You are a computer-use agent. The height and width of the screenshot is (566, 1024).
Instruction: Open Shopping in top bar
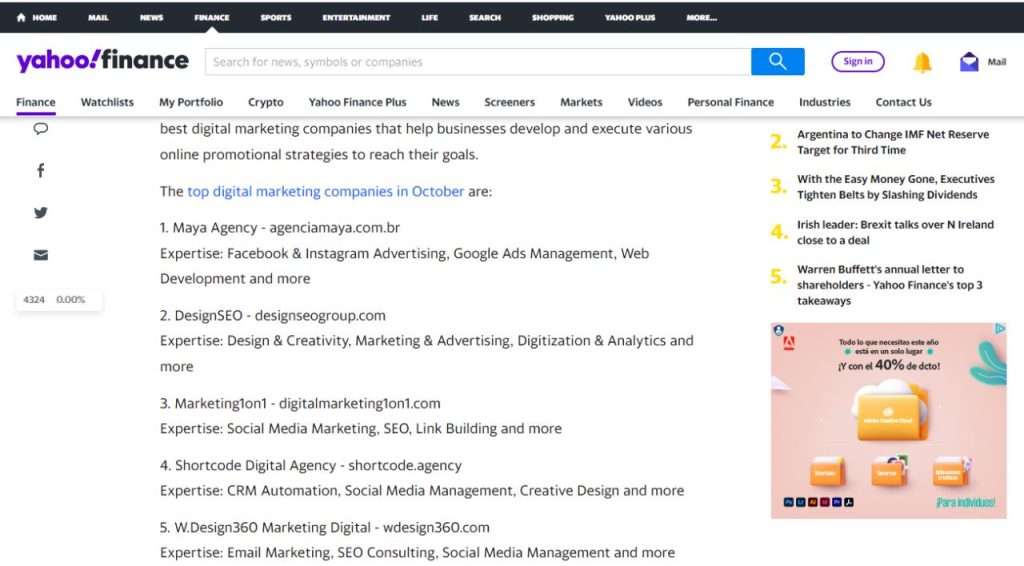pyautogui.click(x=552, y=18)
